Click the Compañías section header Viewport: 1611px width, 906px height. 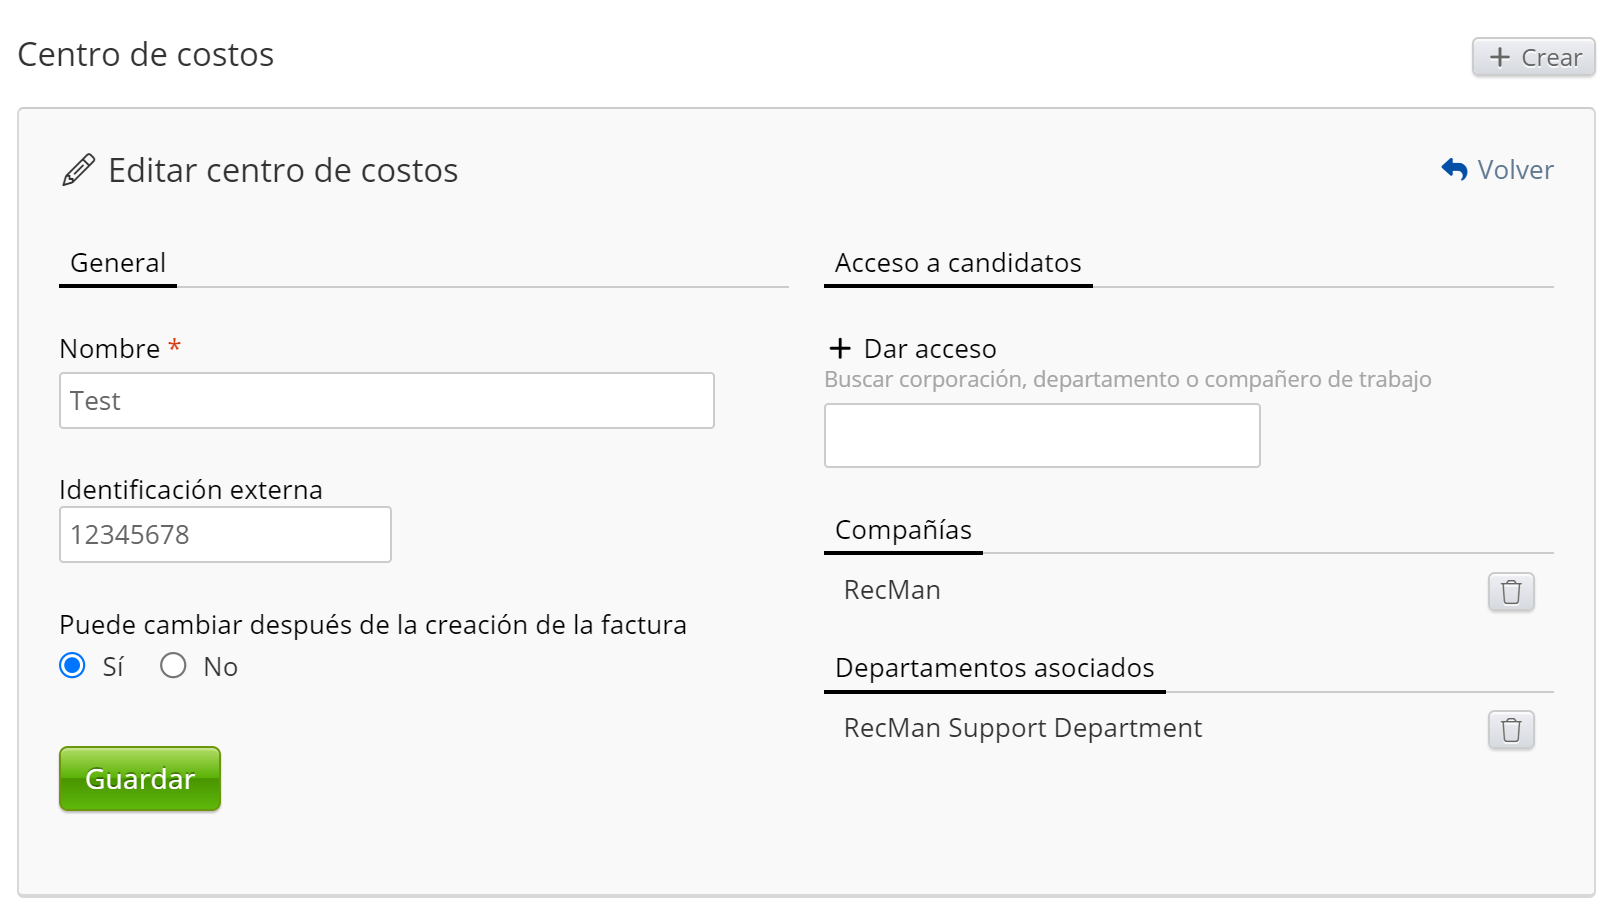click(x=903, y=530)
